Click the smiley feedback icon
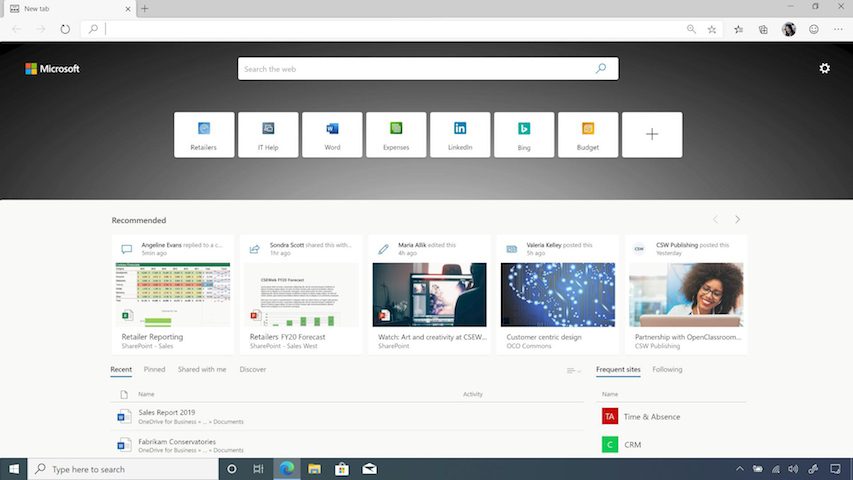The width and height of the screenshot is (853, 480). point(813,30)
